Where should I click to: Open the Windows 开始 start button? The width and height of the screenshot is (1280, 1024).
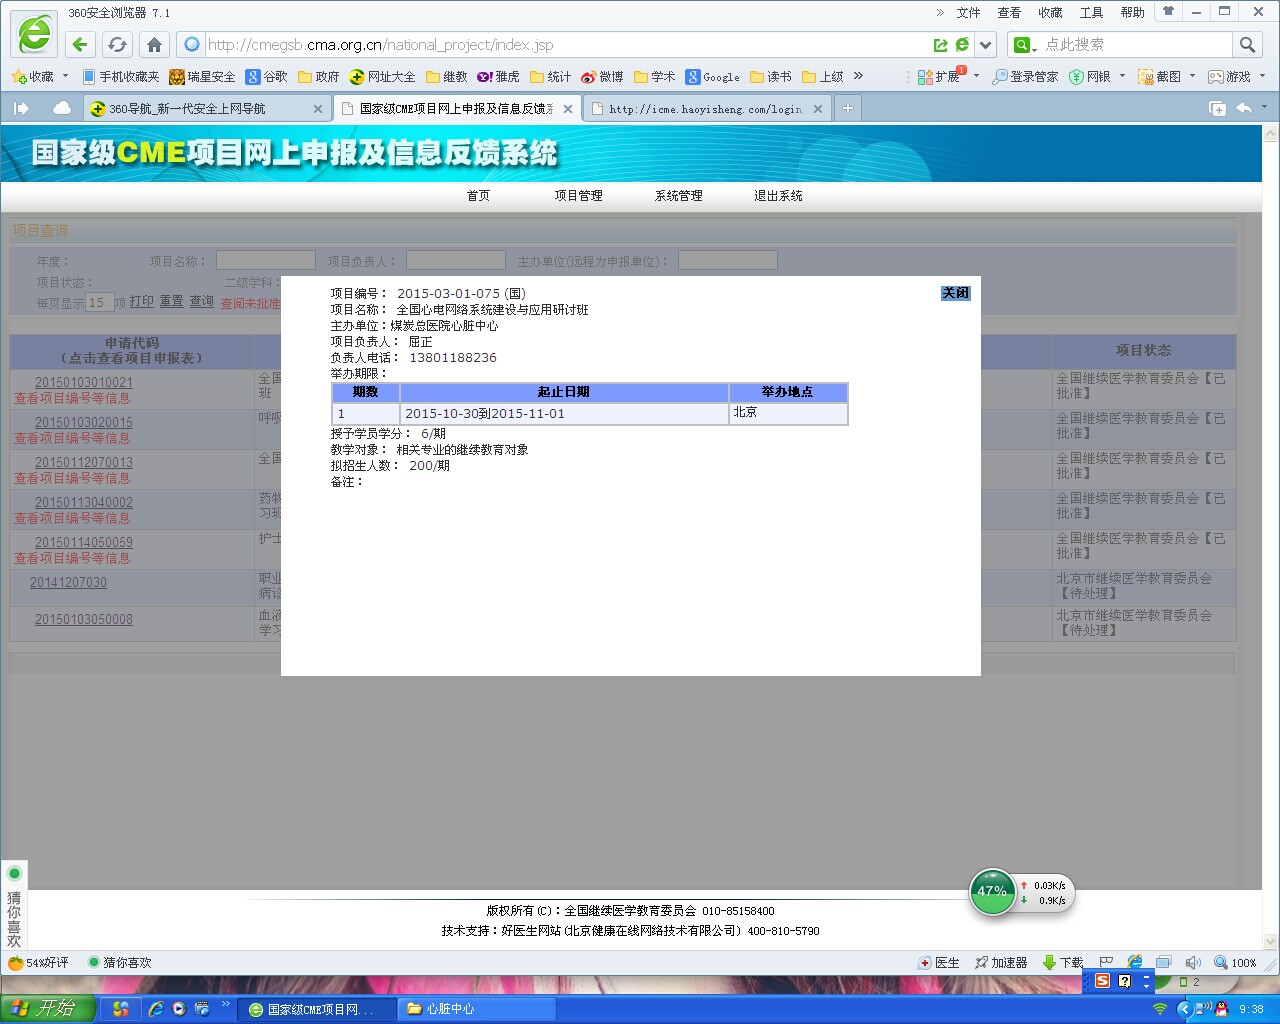click(x=48, y=1008)
